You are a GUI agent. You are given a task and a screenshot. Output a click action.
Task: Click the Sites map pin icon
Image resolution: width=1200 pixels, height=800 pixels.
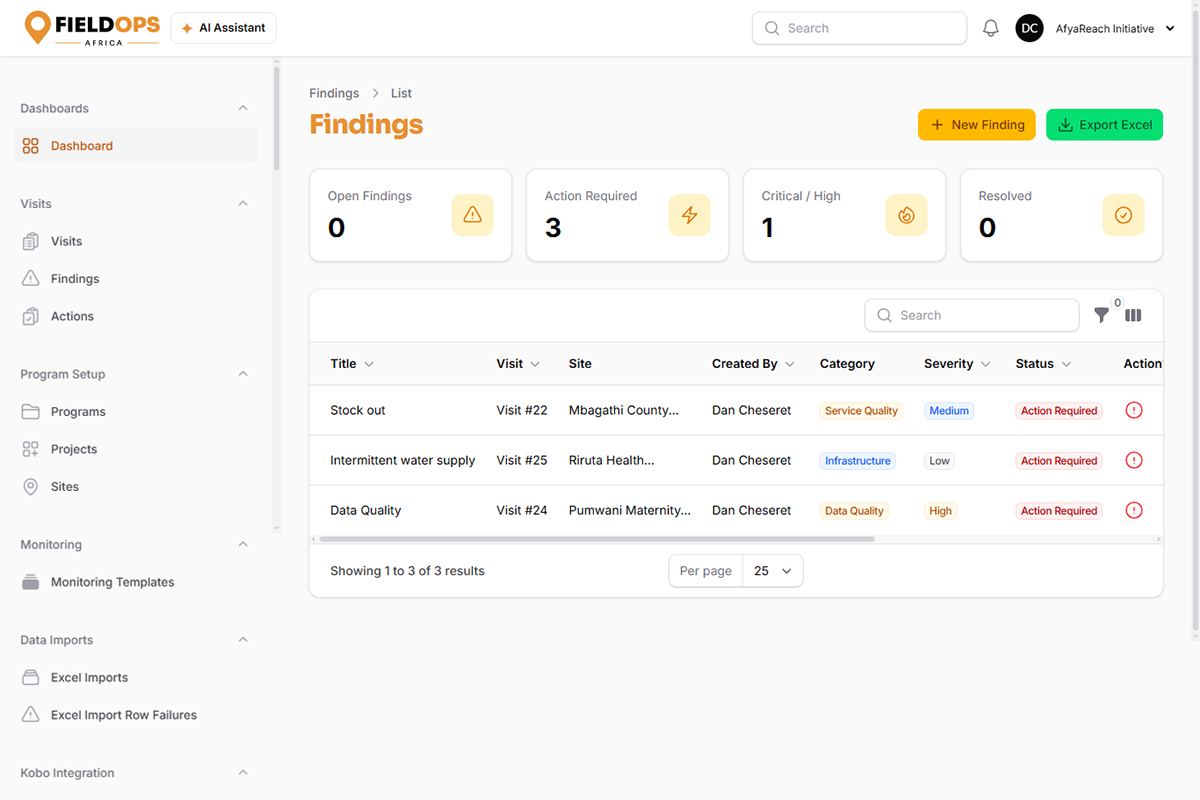(31, 487)
